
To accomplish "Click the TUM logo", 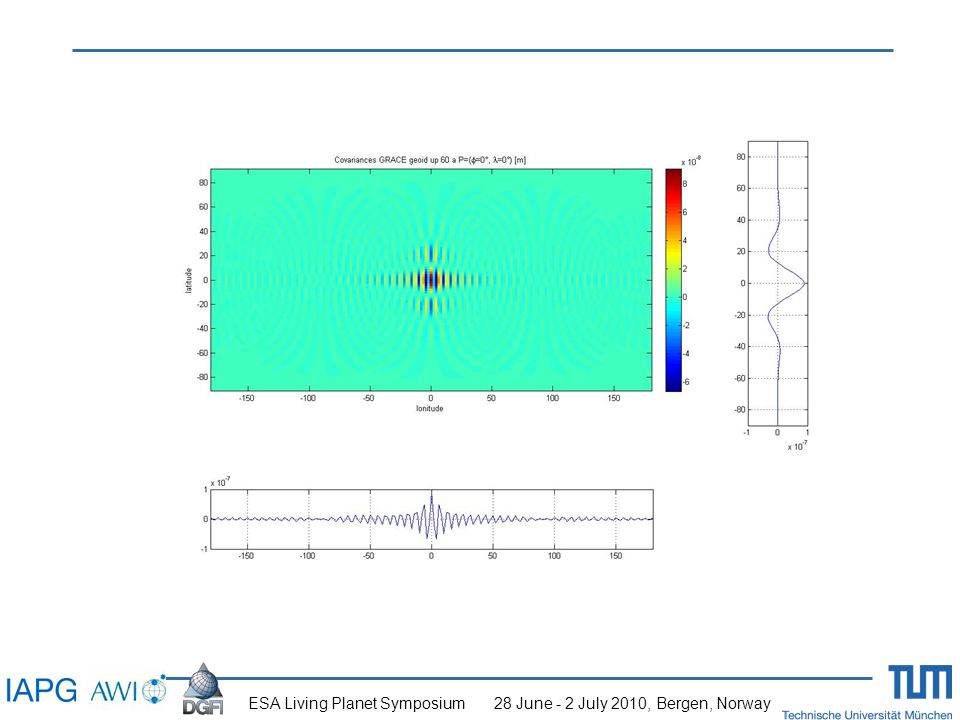I will point(920,681).
